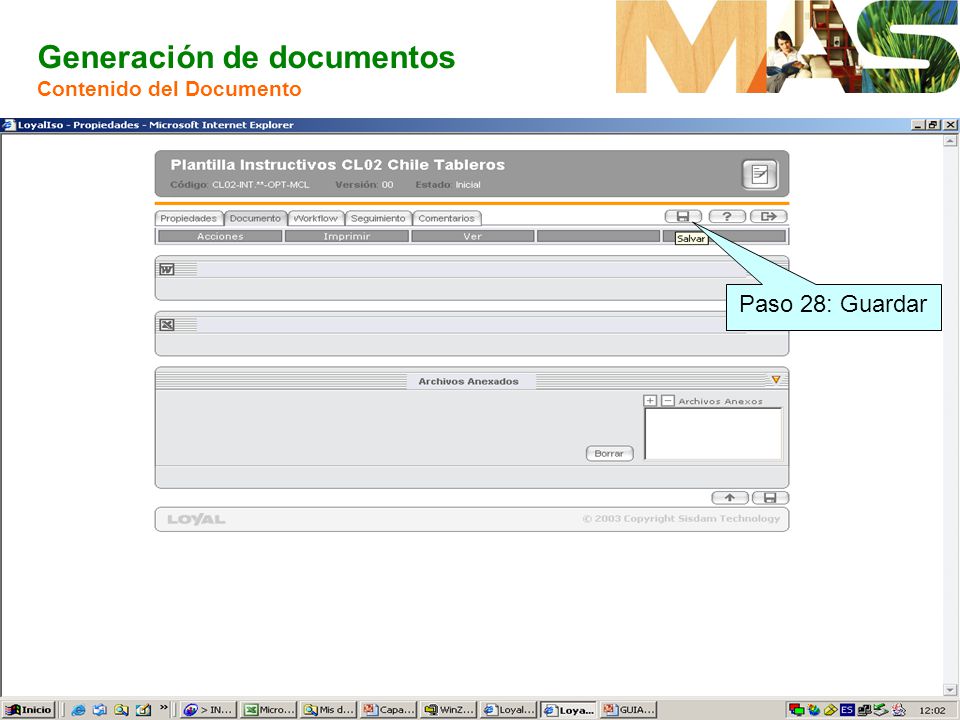Viewport: 960px width, 720px height.
Task: Select the Documento tab
Action: click(255, 219)
